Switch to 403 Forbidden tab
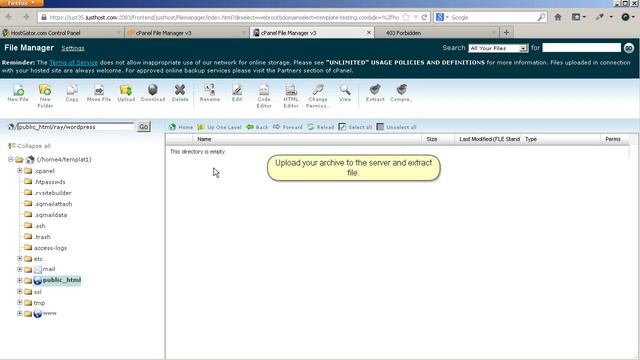This screenshot has height=360, width=640. tap(437, 33)
